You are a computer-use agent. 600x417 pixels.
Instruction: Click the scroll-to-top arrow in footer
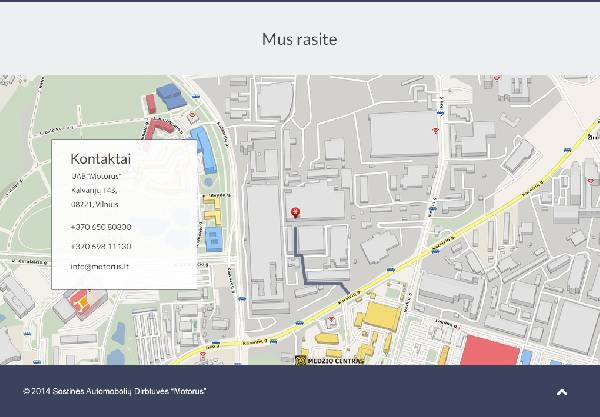(561, 392)
